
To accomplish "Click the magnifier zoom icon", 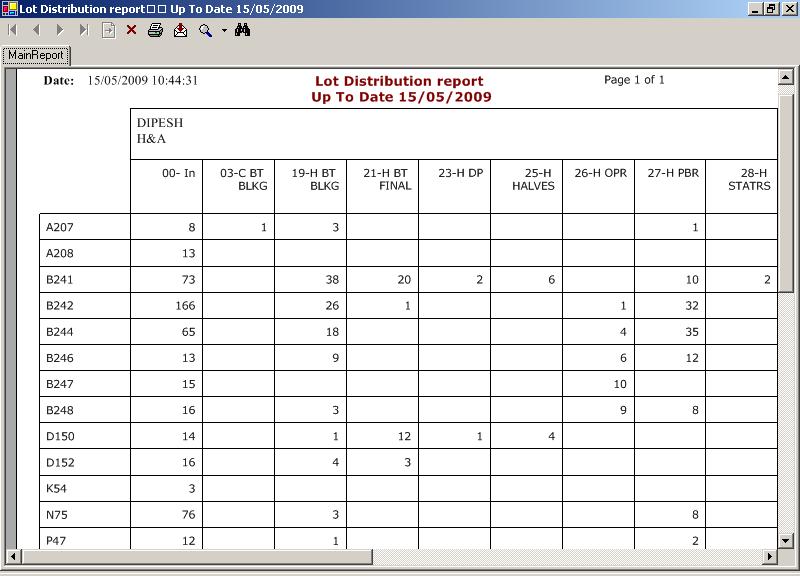I will tap(205, 30).
